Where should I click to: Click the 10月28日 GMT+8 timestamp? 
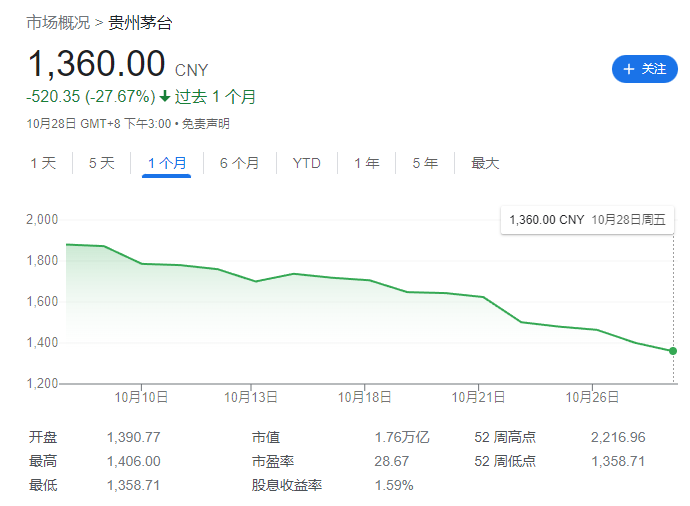point(99,124)
